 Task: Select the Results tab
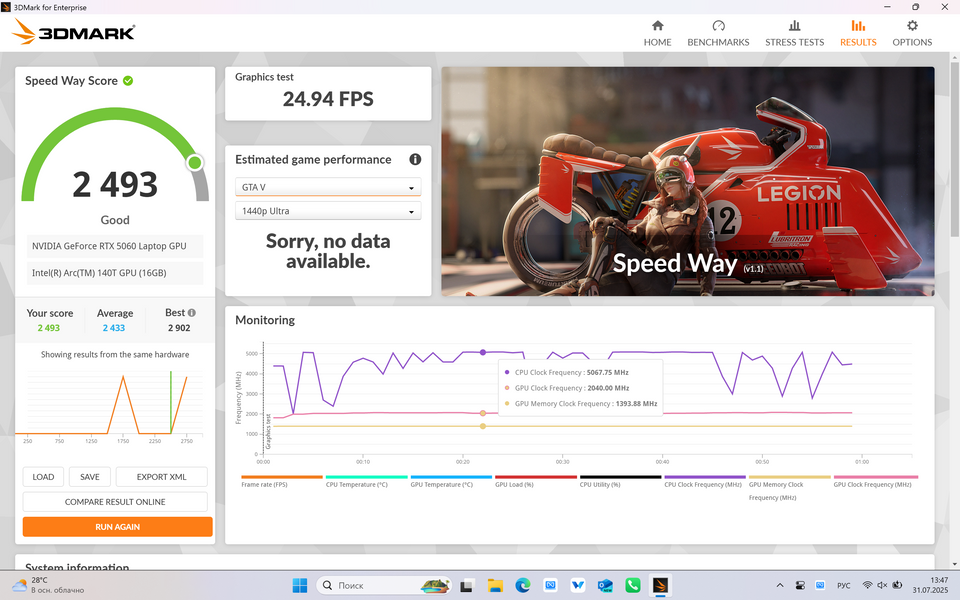click(858, 33)
